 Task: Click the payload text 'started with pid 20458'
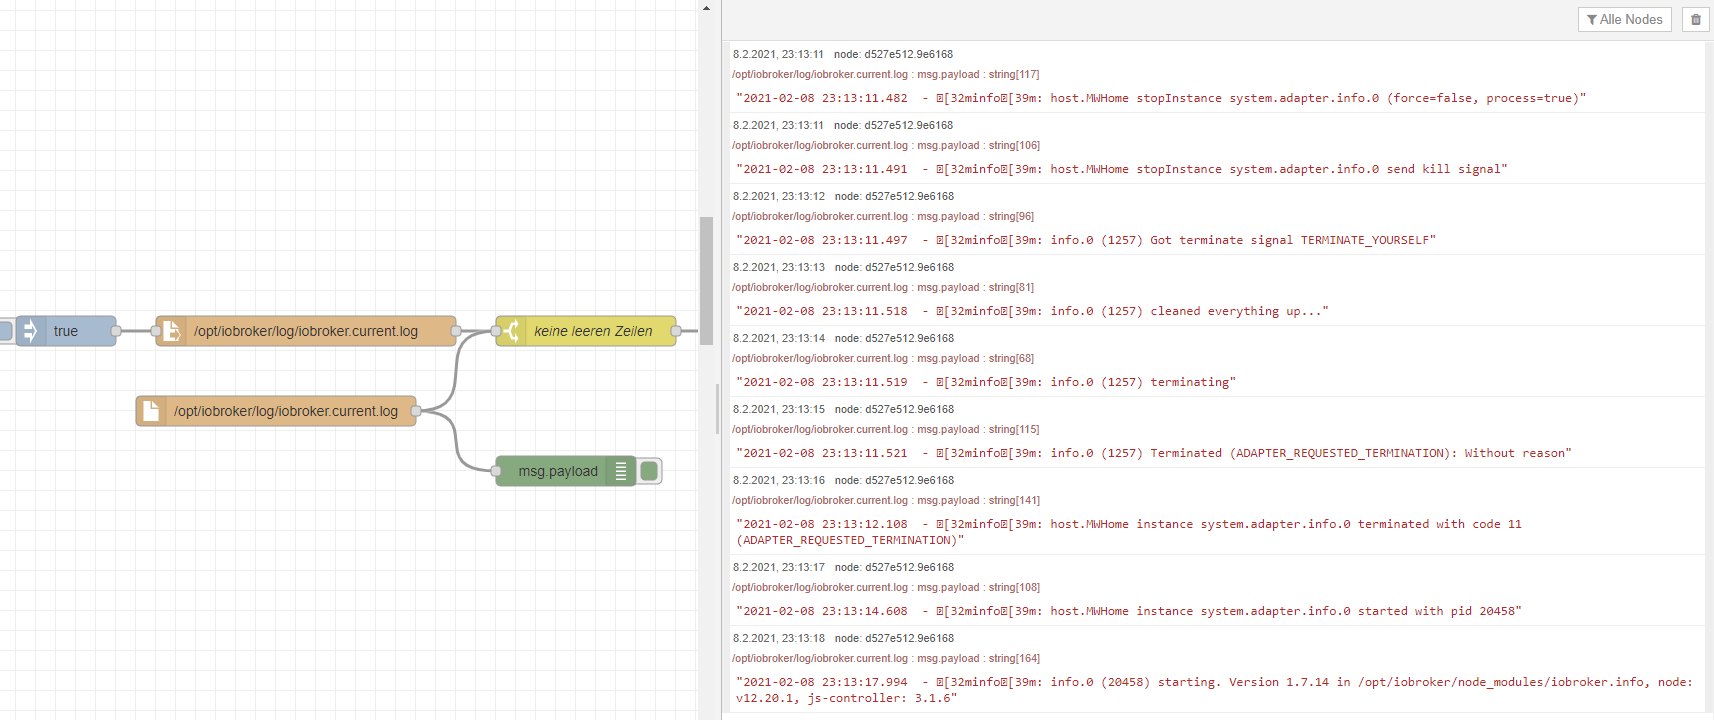1436,611
